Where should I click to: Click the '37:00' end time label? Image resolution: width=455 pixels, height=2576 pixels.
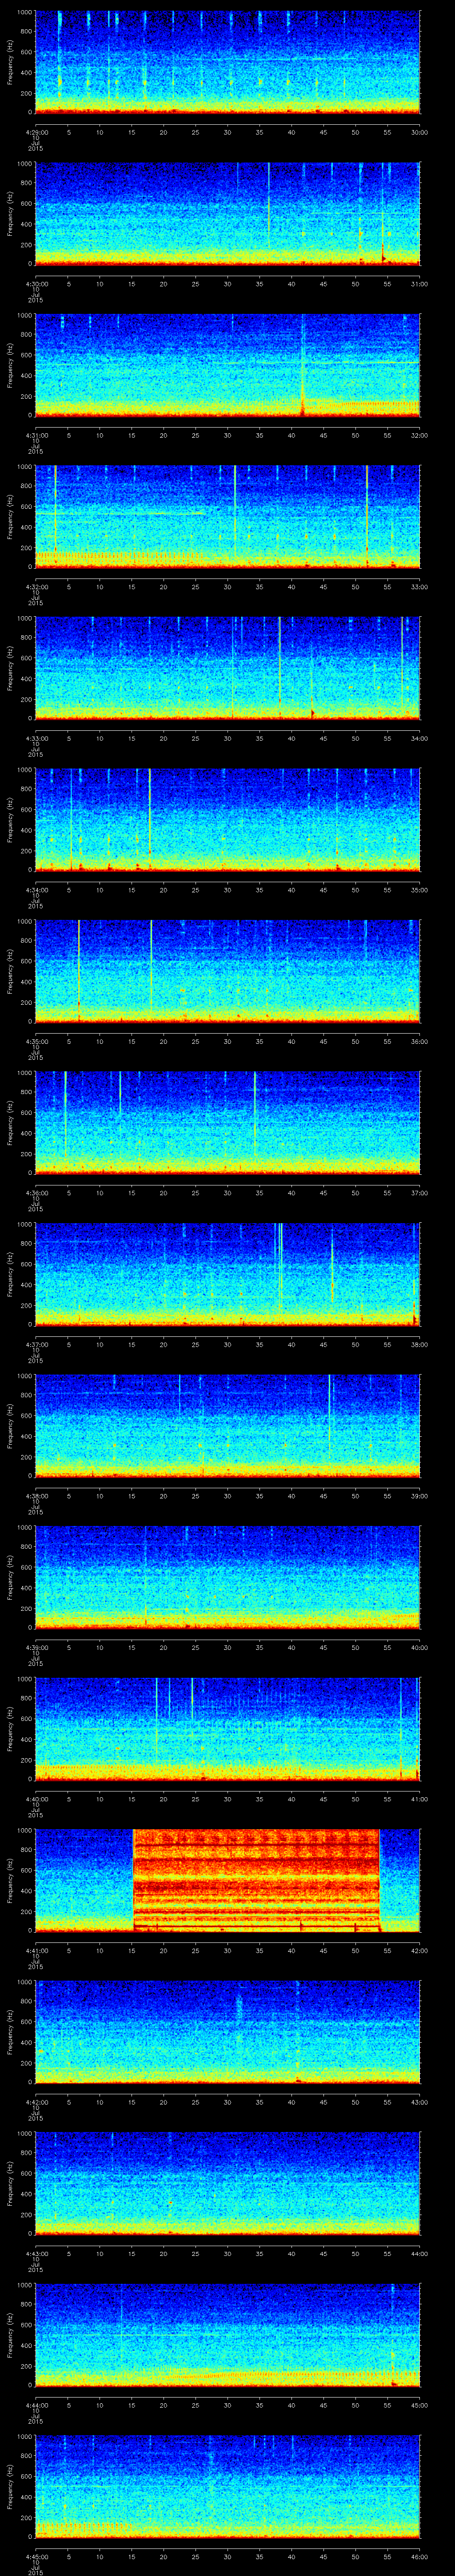pyautogui.click(x=419, y=1193)
